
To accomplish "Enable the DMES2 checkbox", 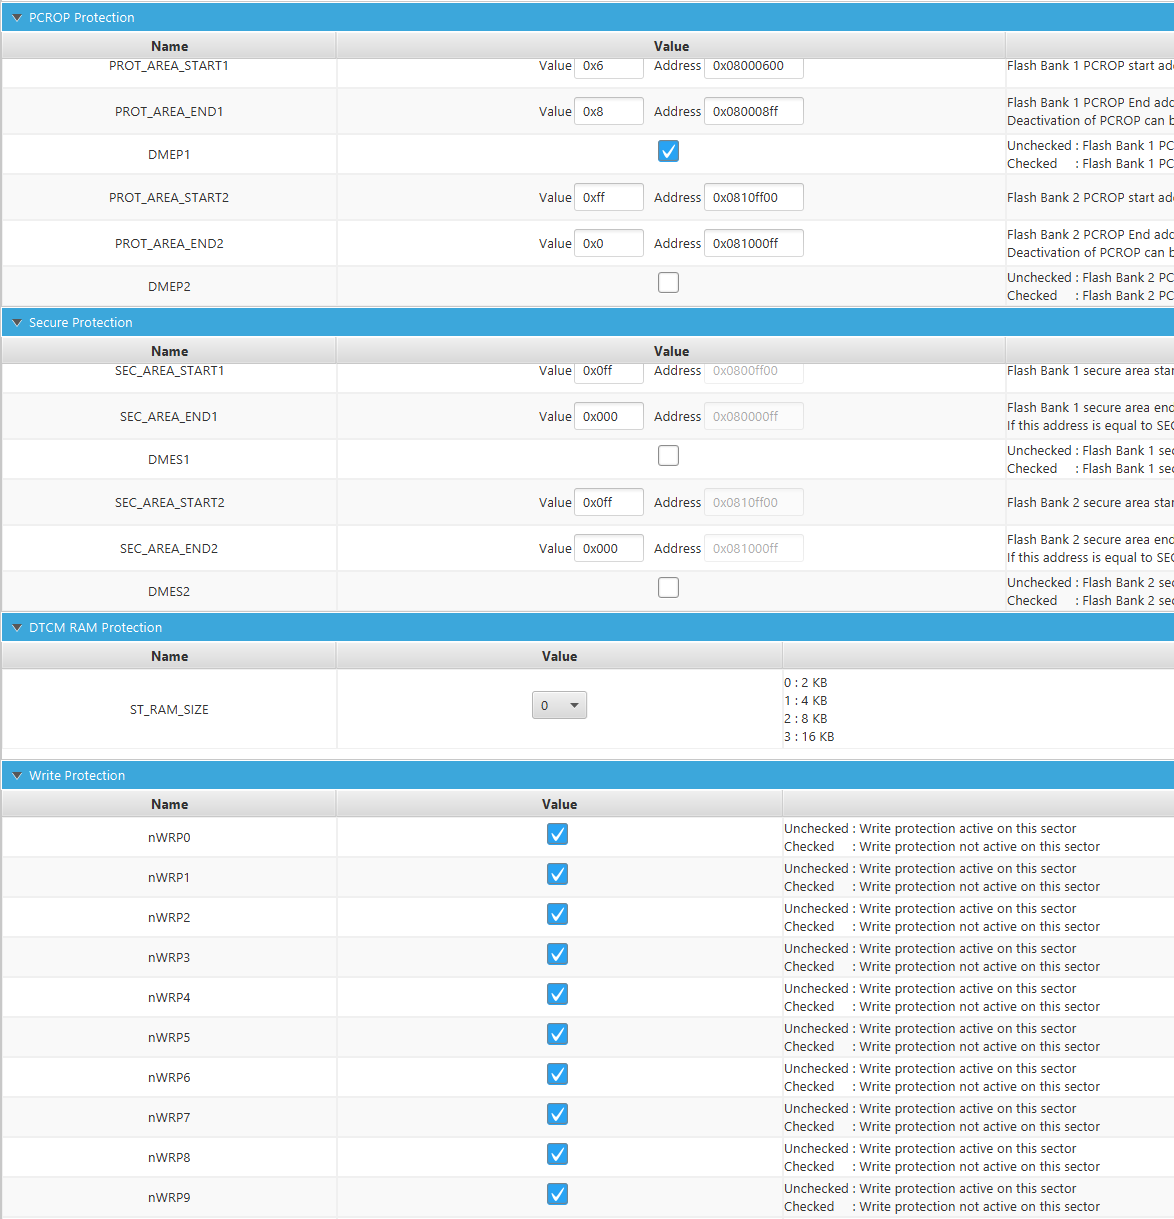I will pyautogui.click(x=668, y=587).
